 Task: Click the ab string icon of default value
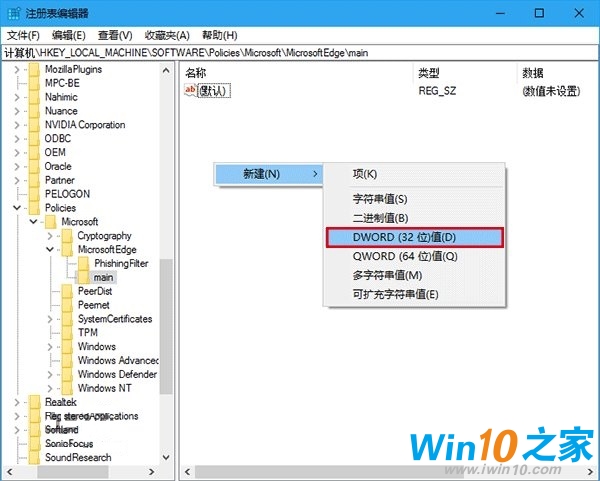coord(192,91)
